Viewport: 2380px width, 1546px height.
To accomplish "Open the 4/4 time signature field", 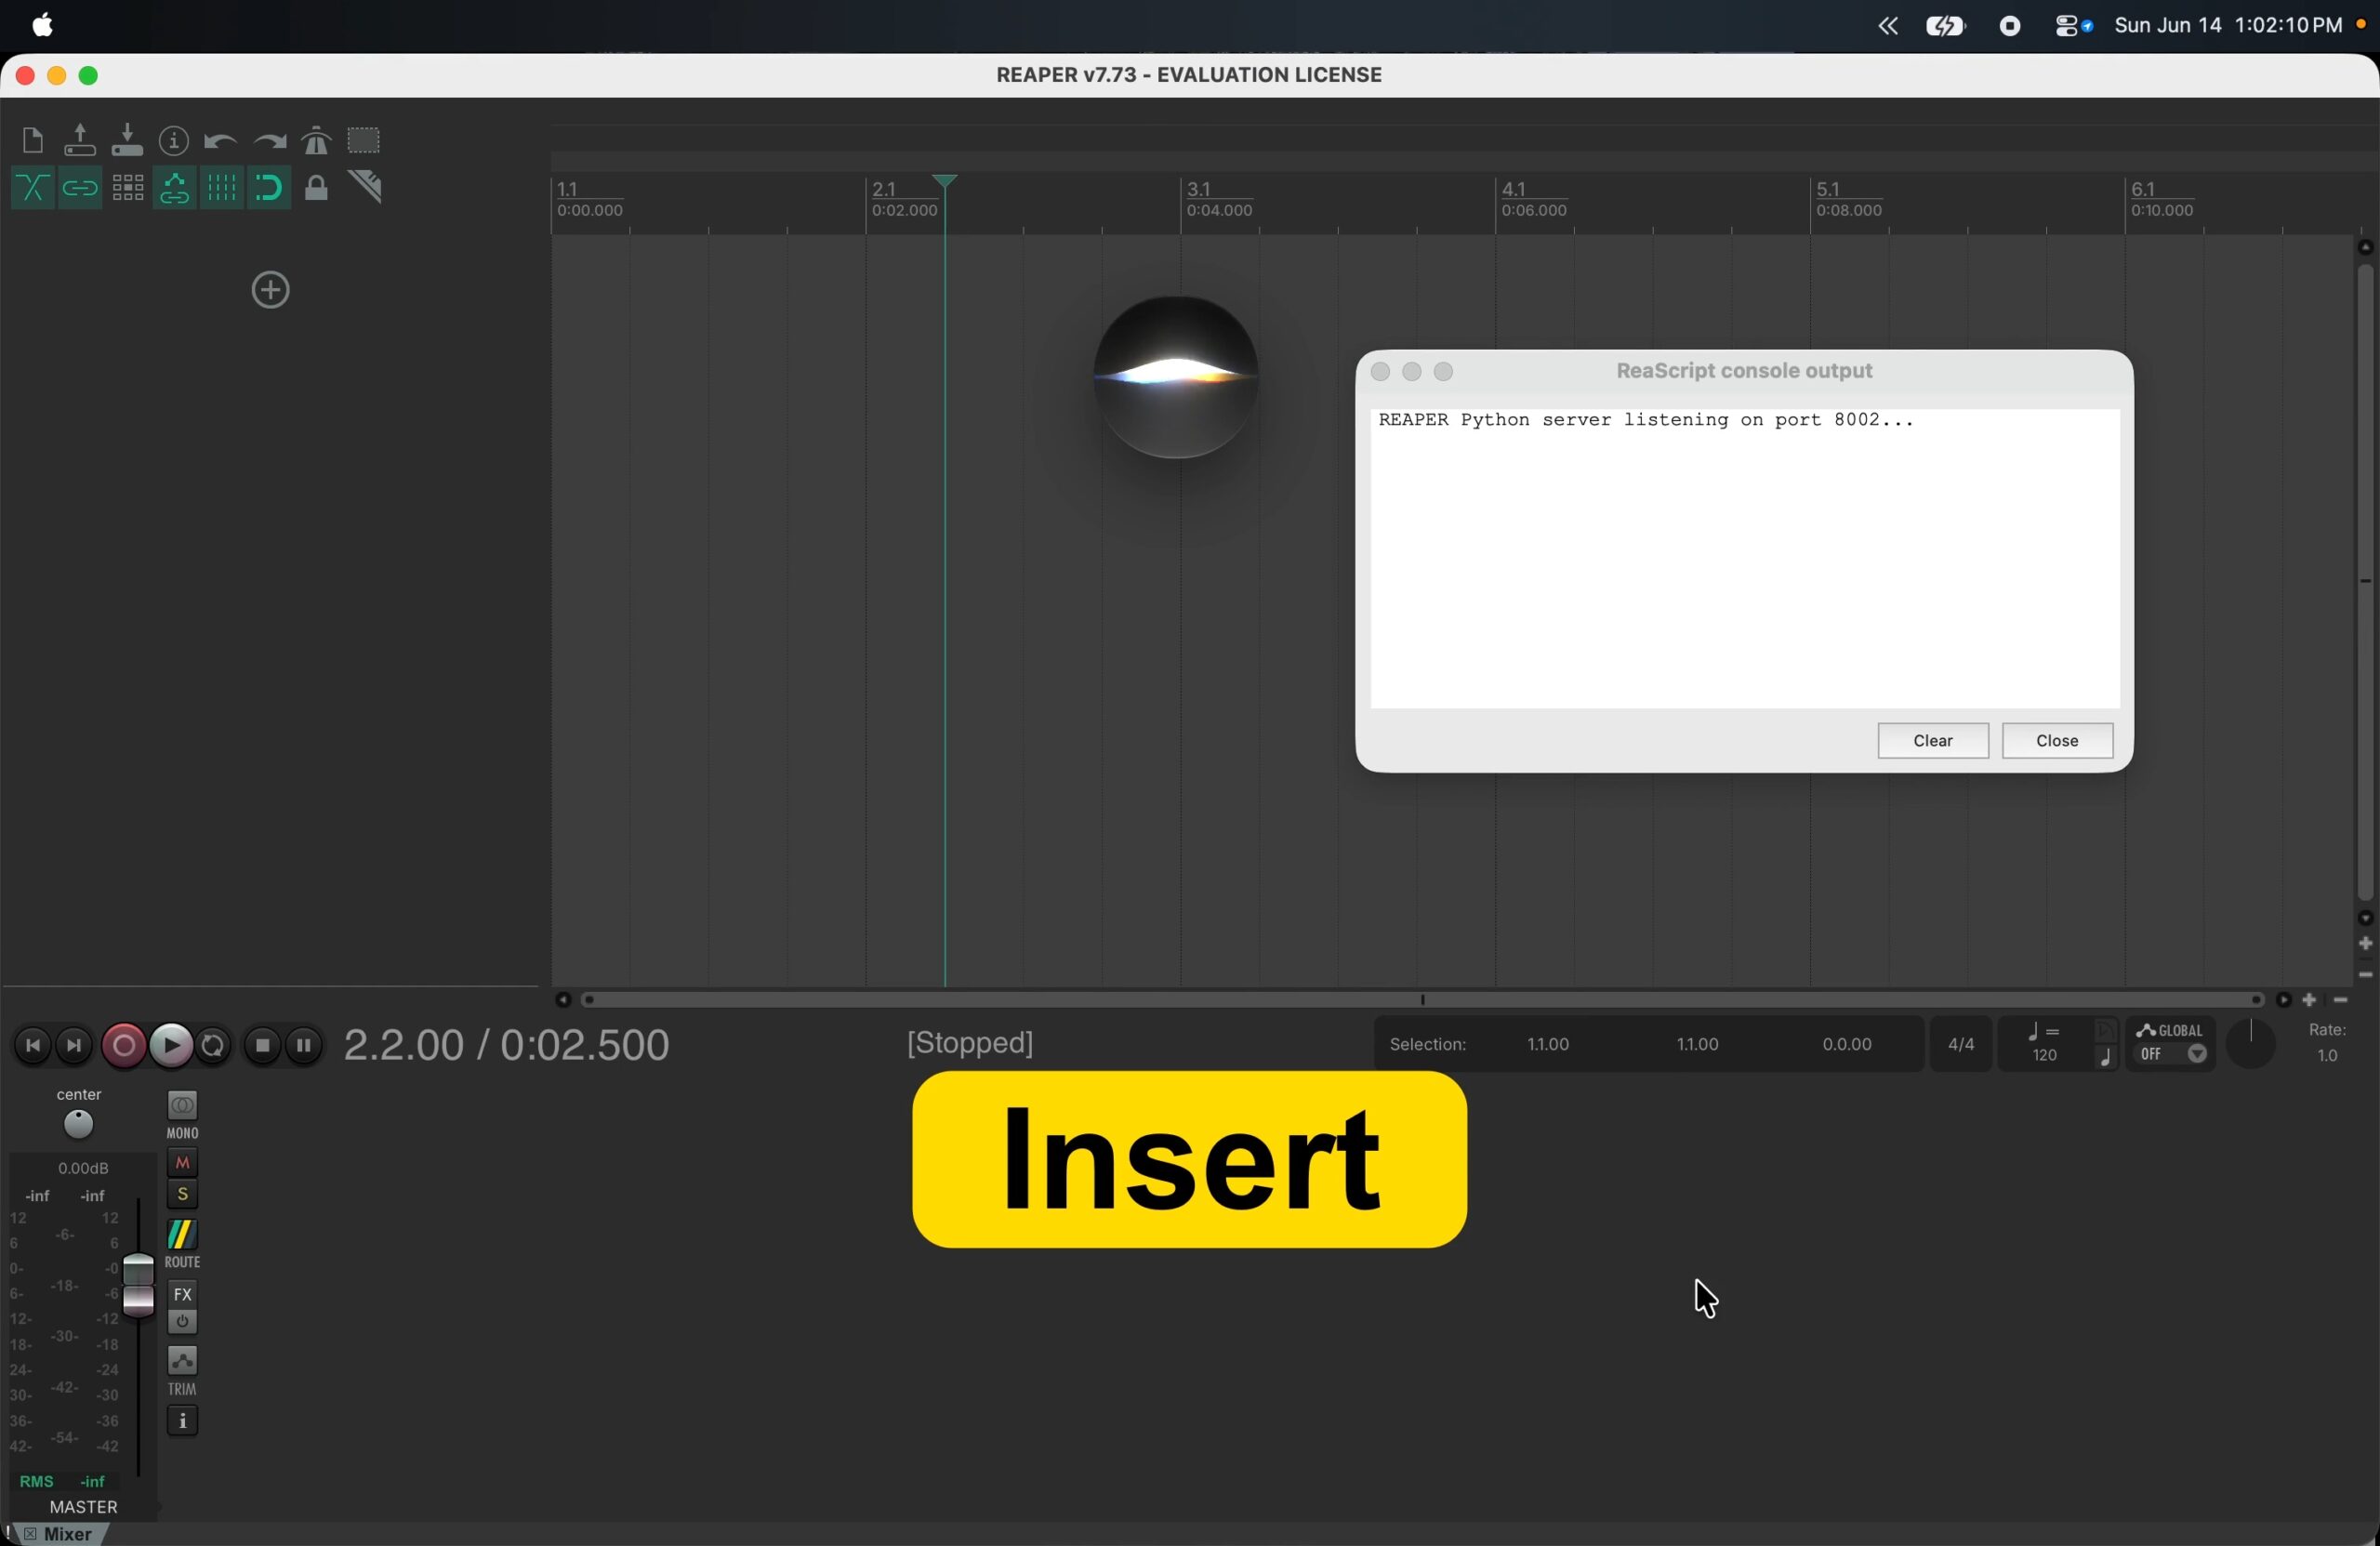I will (x=1962, y=1046).
